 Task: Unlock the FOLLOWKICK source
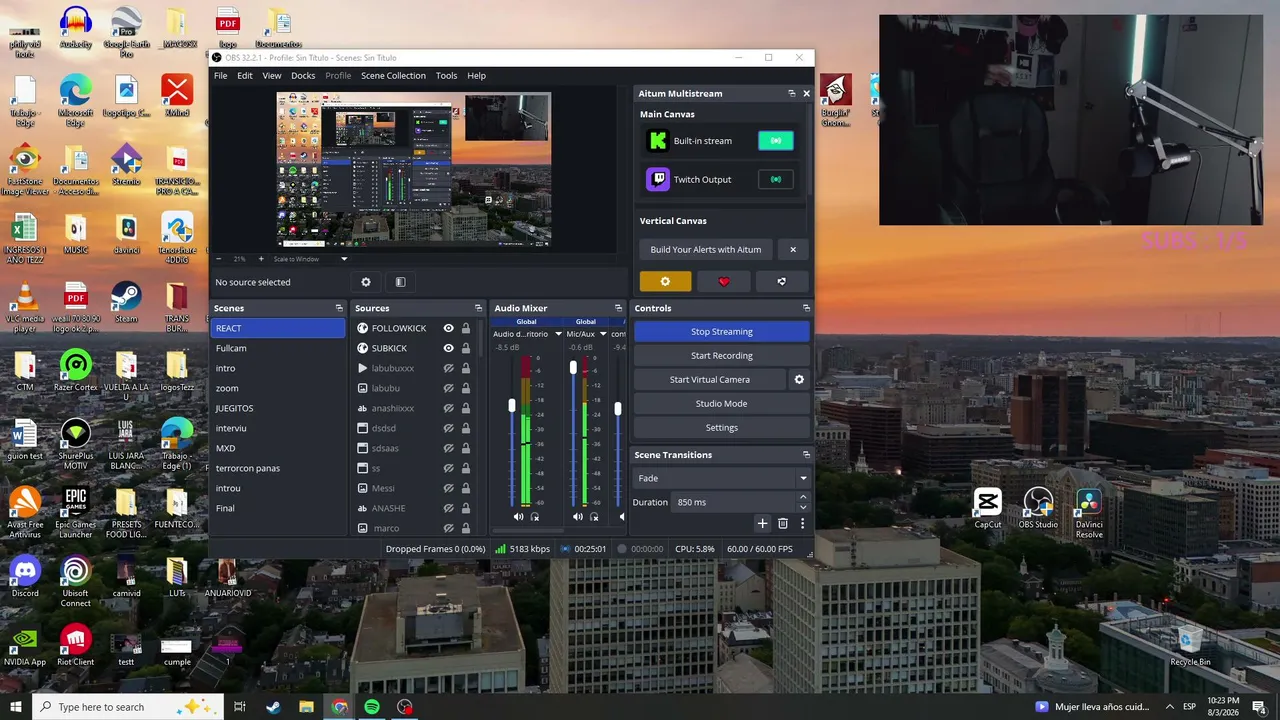[x=466, y=328]
